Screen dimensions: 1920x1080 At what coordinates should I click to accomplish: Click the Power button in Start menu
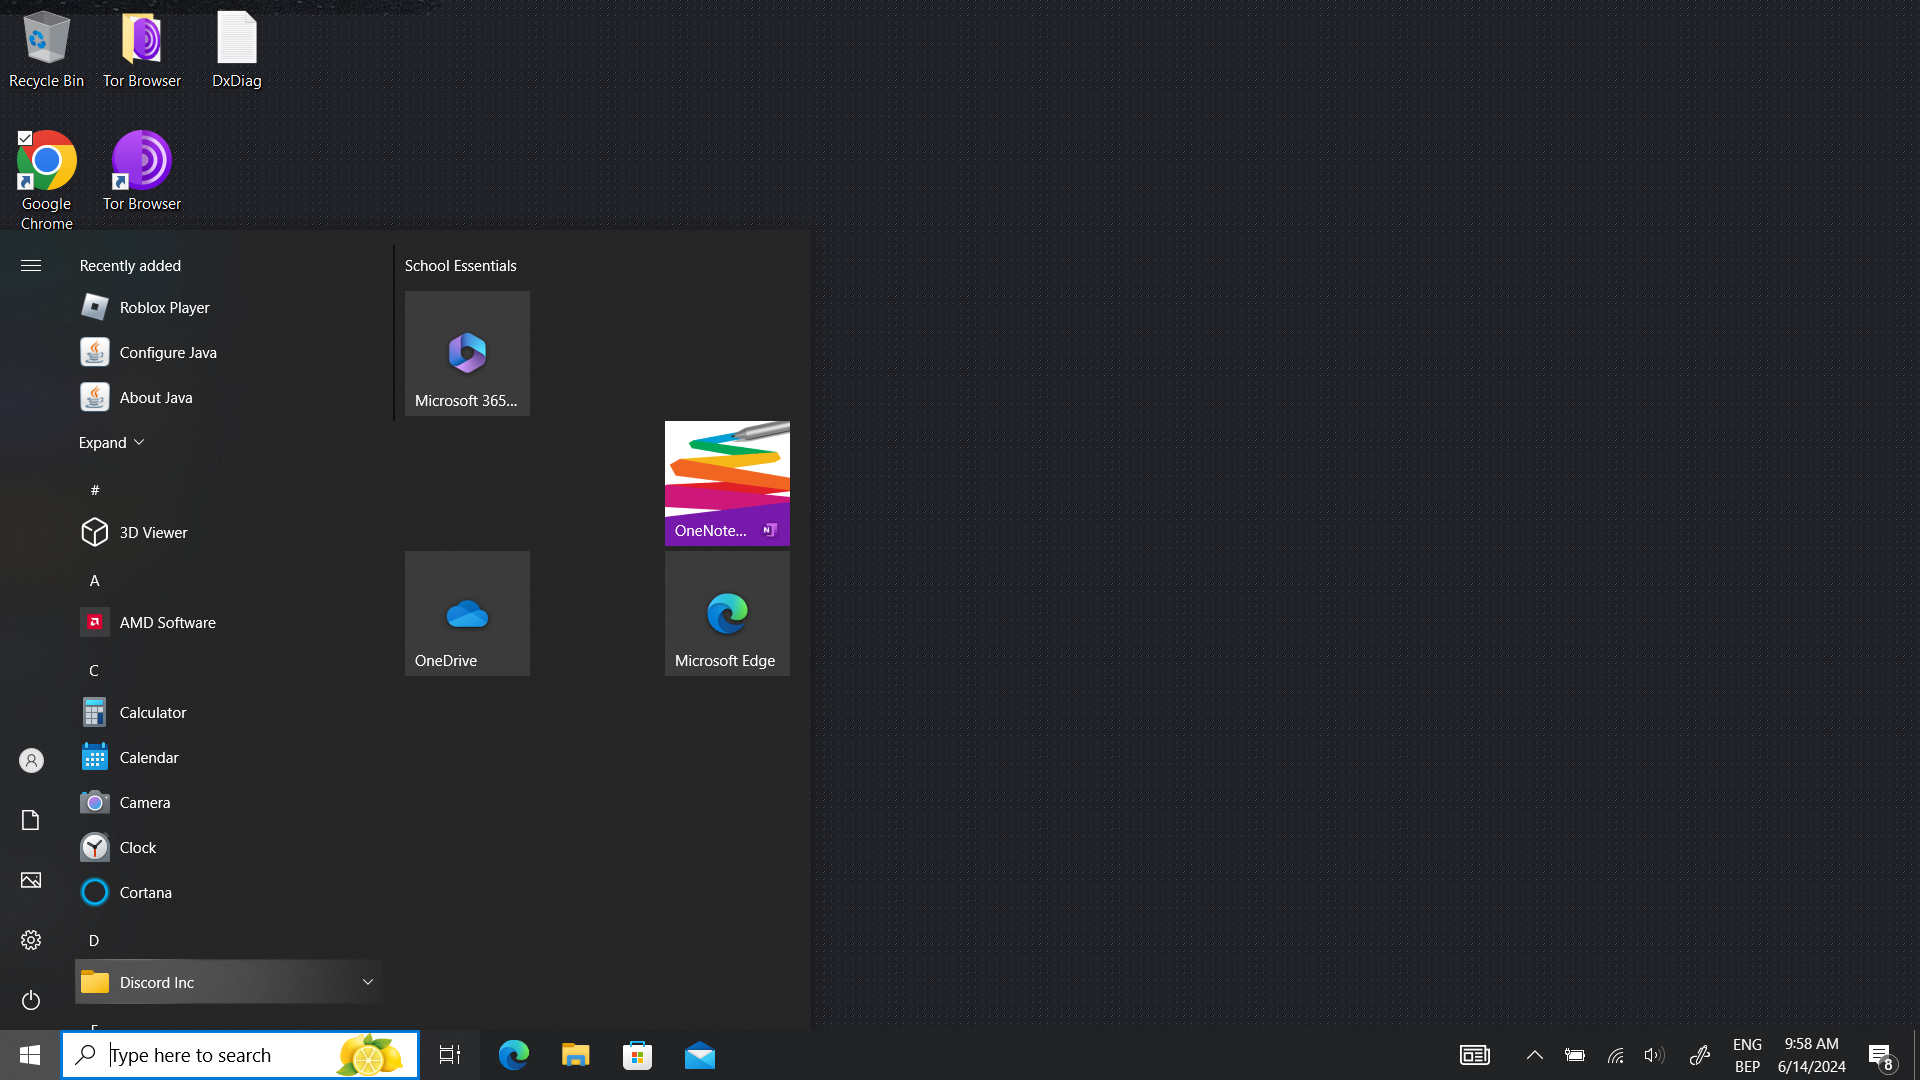click(x=31, y=1000)
